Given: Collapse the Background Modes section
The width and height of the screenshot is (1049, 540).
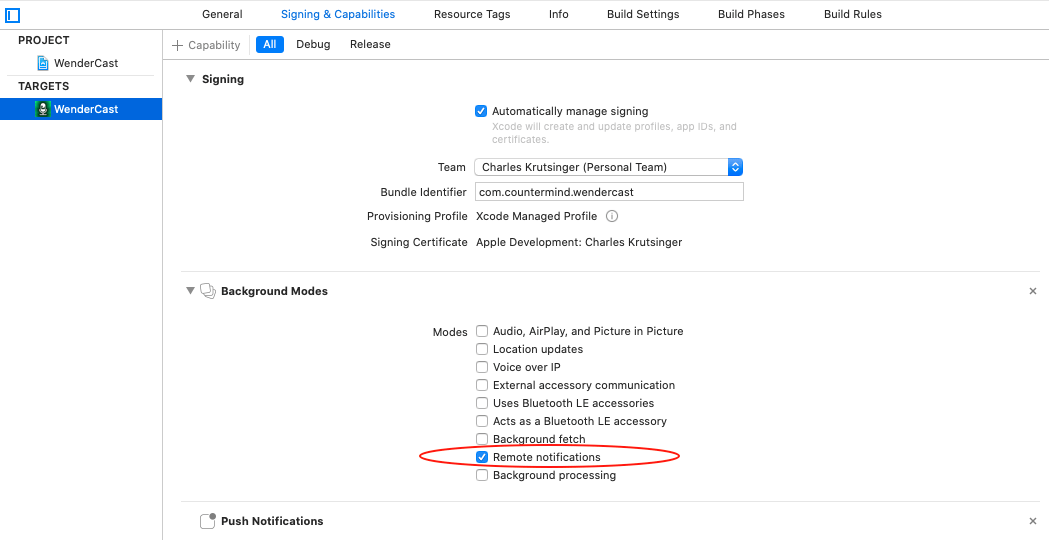Looking at the screenshot, I should tap(190, 291).
